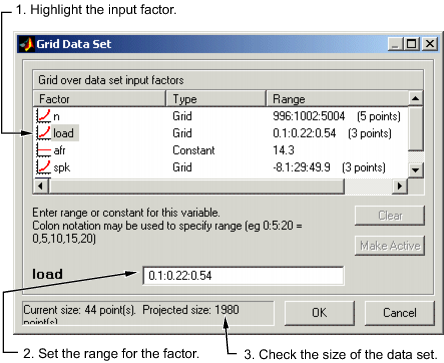Viewport: 444px width, 363px height.
Task: Click the Clear button
Action: 390,216
